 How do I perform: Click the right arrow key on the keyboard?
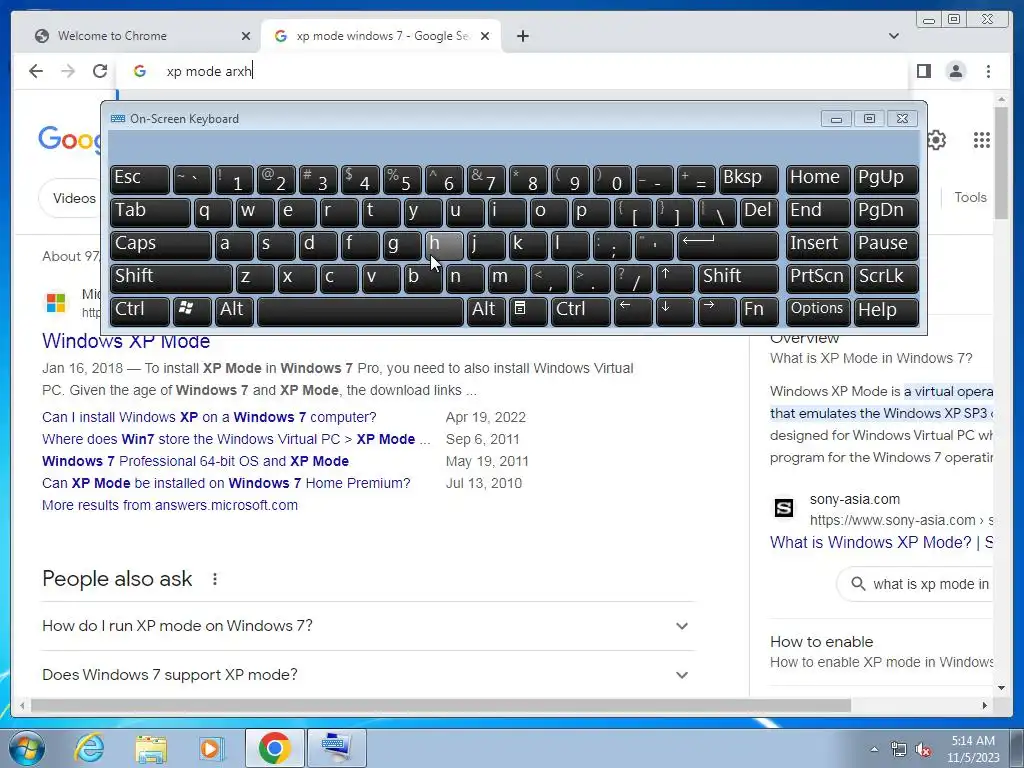pyautogui.click(x=716, y=310)
